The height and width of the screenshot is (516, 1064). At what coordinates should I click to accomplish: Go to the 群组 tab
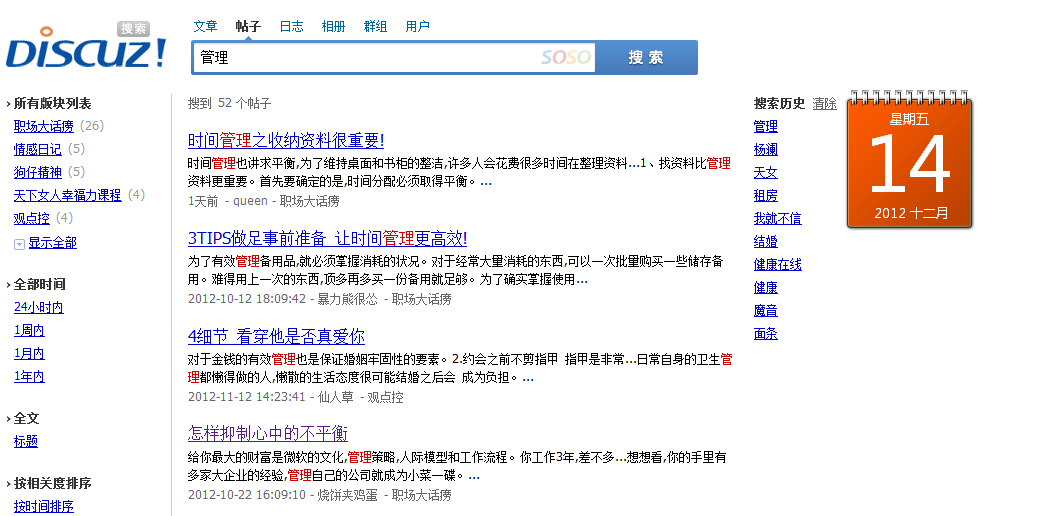pos(375,26)
